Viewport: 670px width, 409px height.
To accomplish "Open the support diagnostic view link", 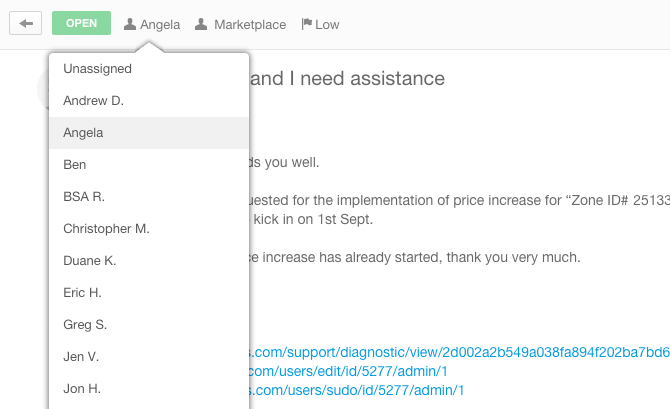I will tap(459, 352).
